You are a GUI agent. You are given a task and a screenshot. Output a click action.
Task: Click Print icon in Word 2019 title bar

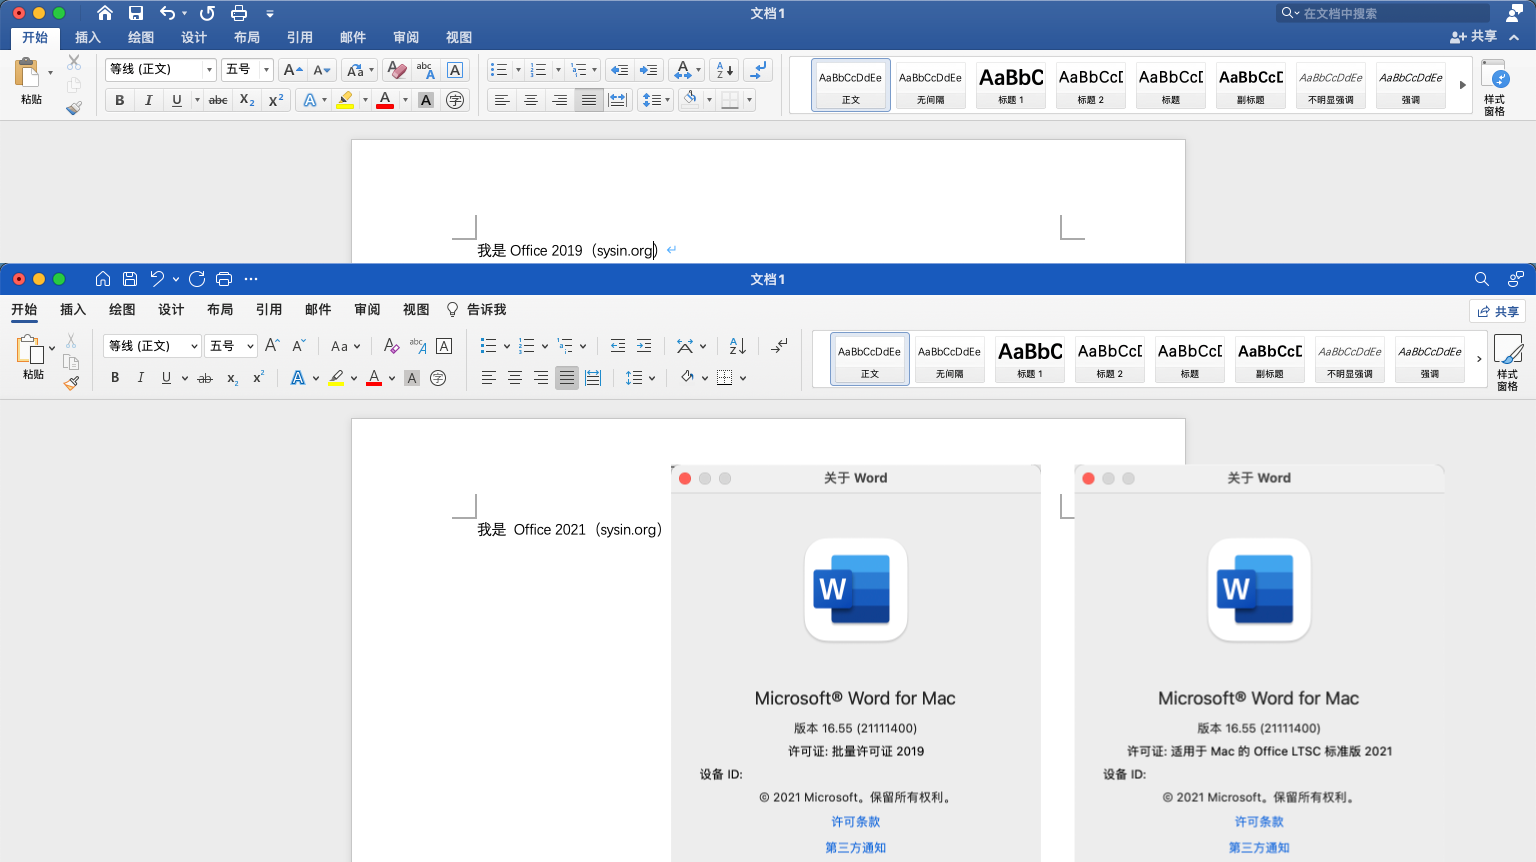[239, 13]
